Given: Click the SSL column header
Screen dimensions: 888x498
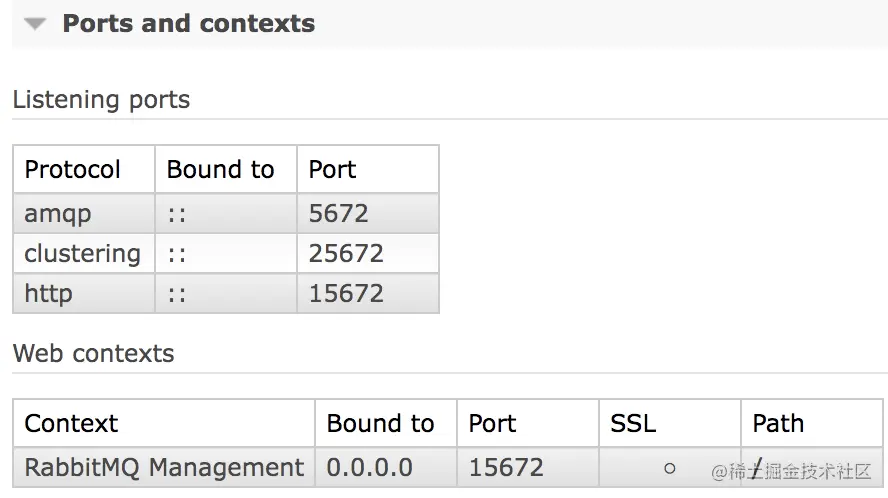Looking at the screenshot, I should (x=633, y=423).
